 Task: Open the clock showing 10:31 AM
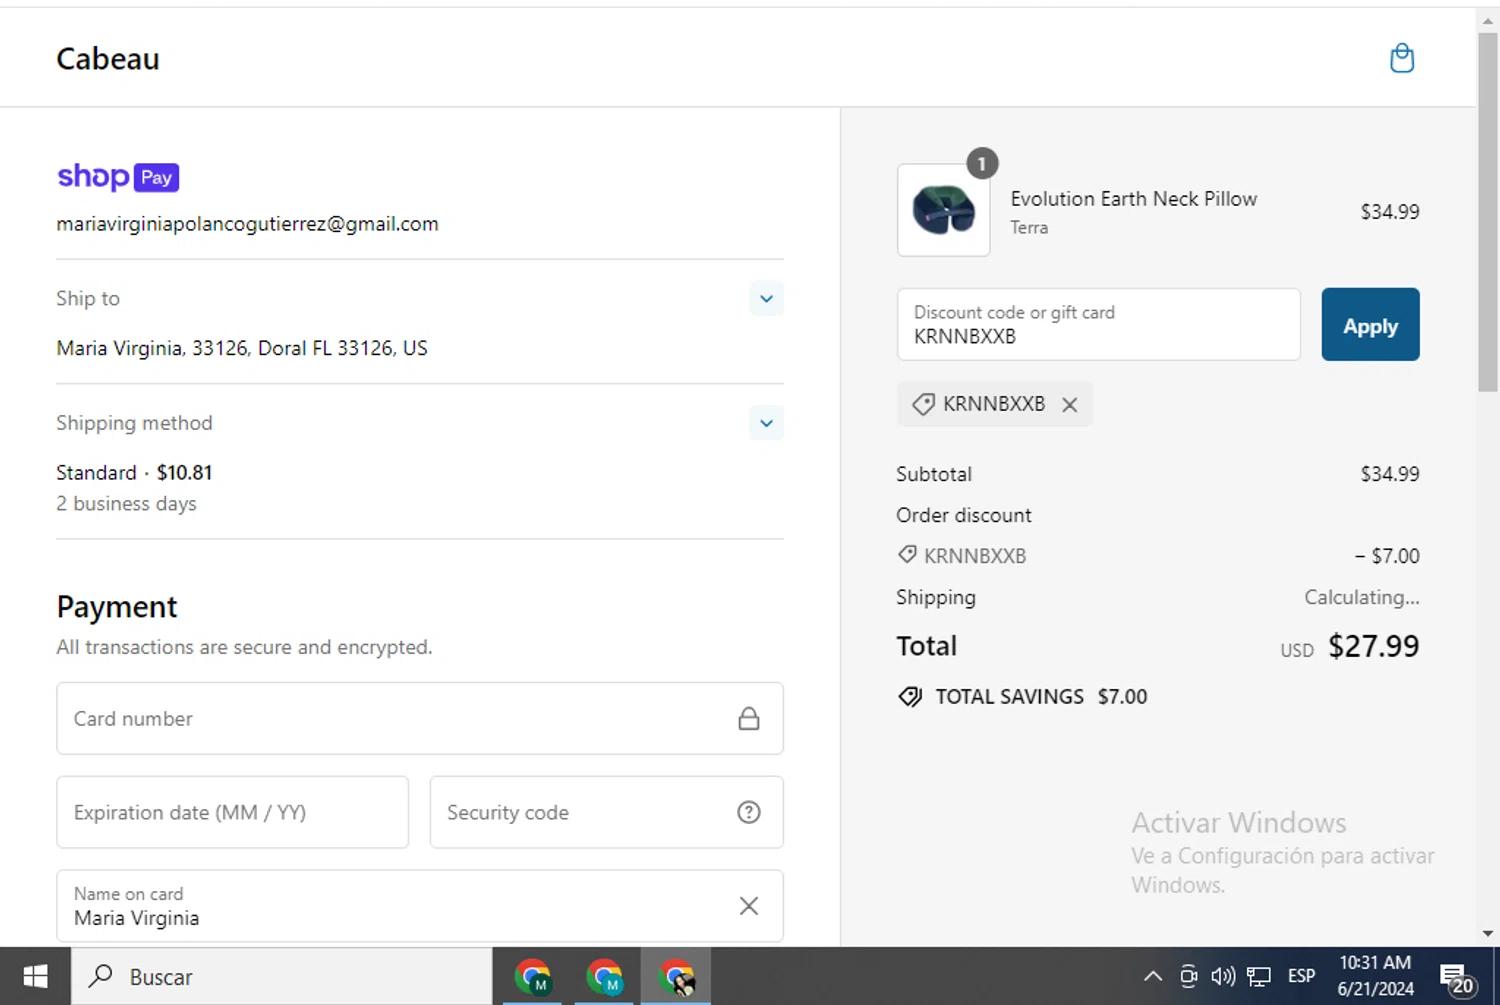1376,975
